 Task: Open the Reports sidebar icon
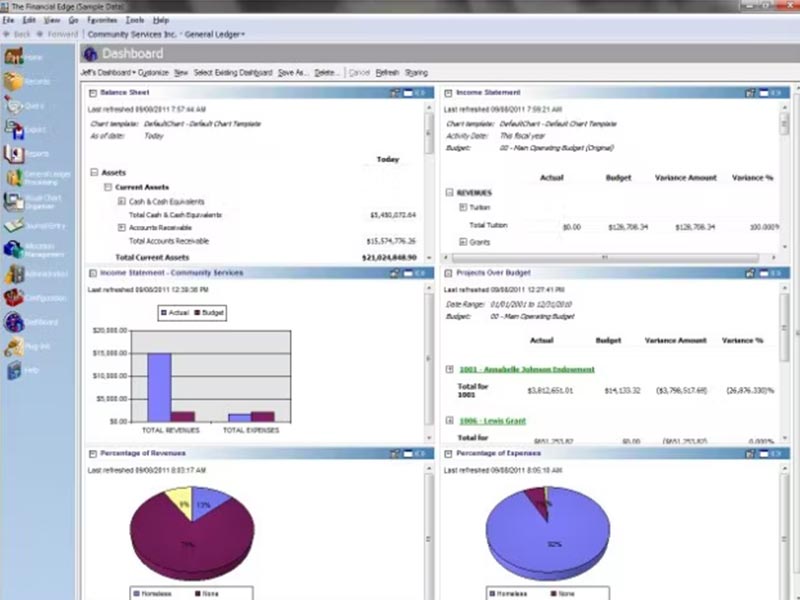click(16, 155)
